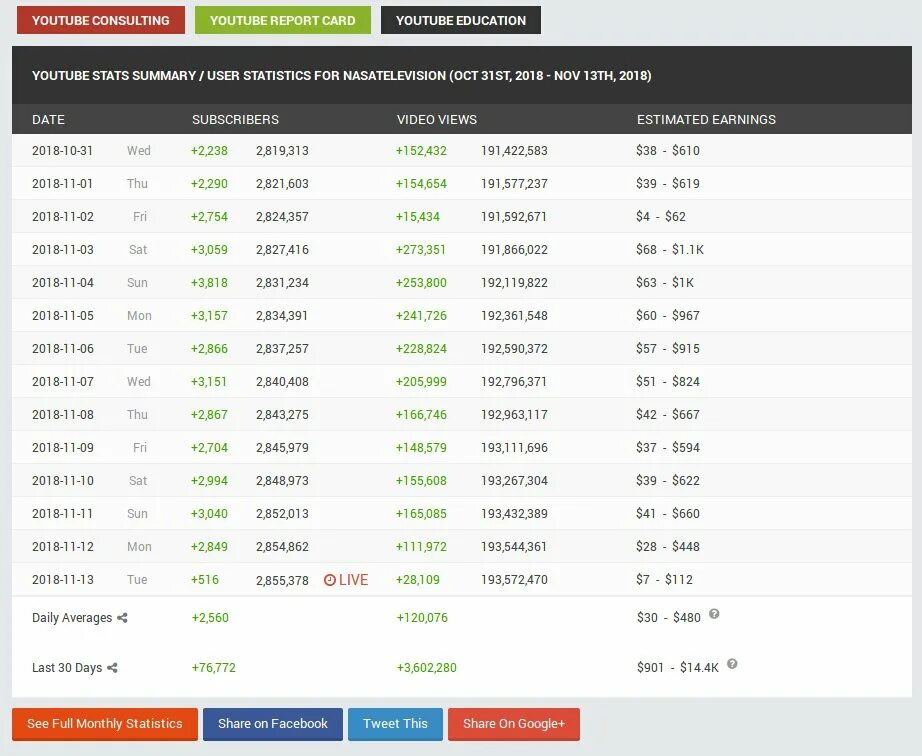This screenshot has width=922, height=756.
Task: Select date 2018-11-03 in the table
Action: pos(62,249)
